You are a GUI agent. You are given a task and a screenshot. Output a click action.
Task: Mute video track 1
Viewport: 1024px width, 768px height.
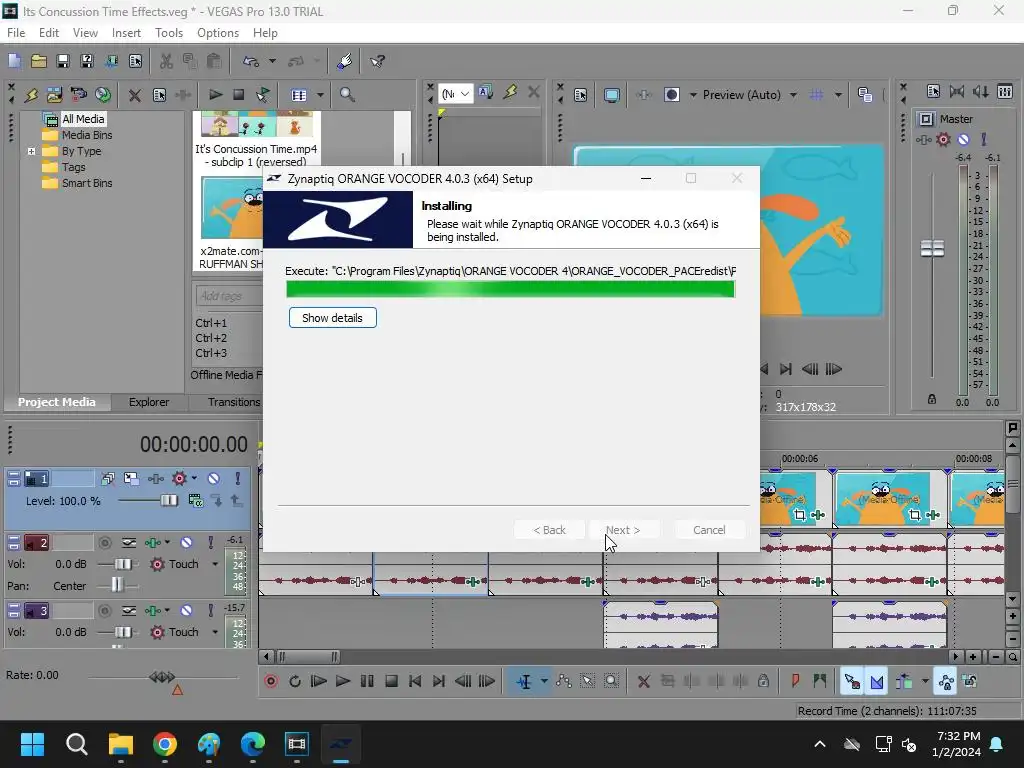[213, 479]
